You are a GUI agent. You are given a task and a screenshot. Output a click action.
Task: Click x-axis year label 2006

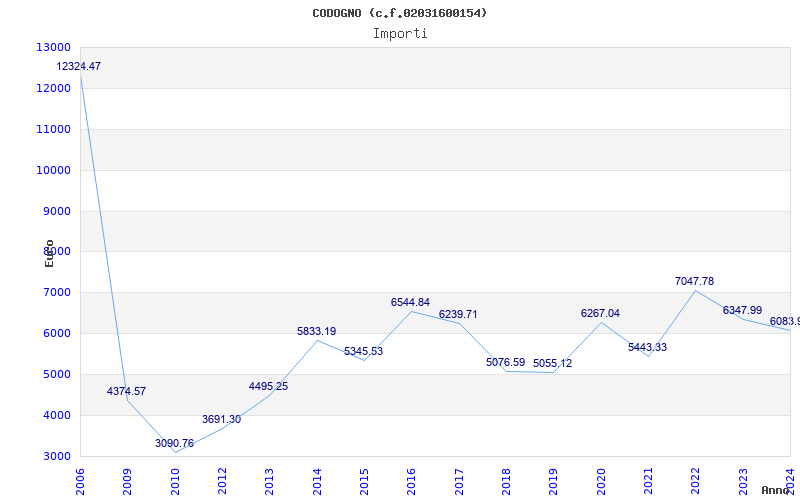pyautogui.click(x=80, y=482)
